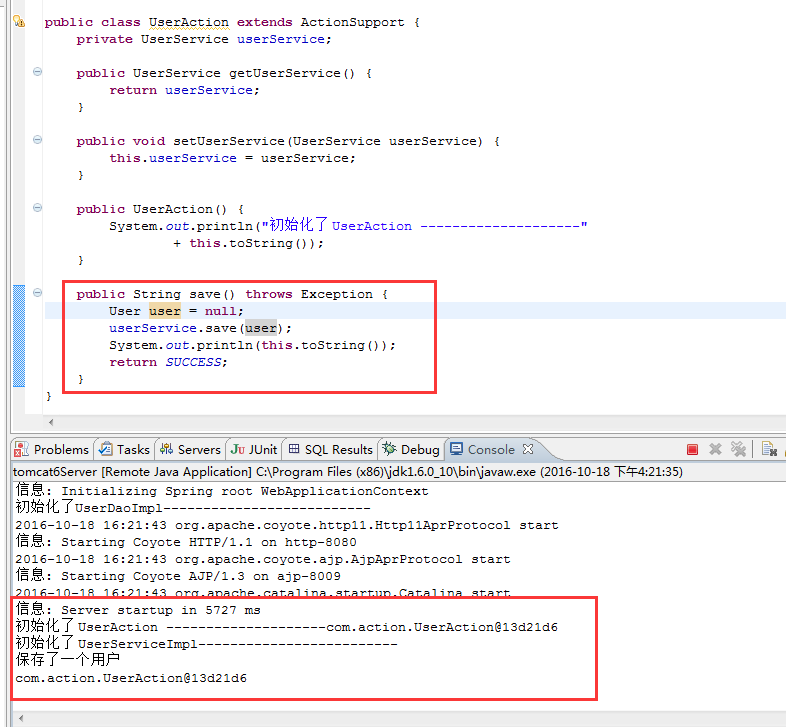Collapse the setUserService method fold
786x727 pixels.
tap(37, 140)
